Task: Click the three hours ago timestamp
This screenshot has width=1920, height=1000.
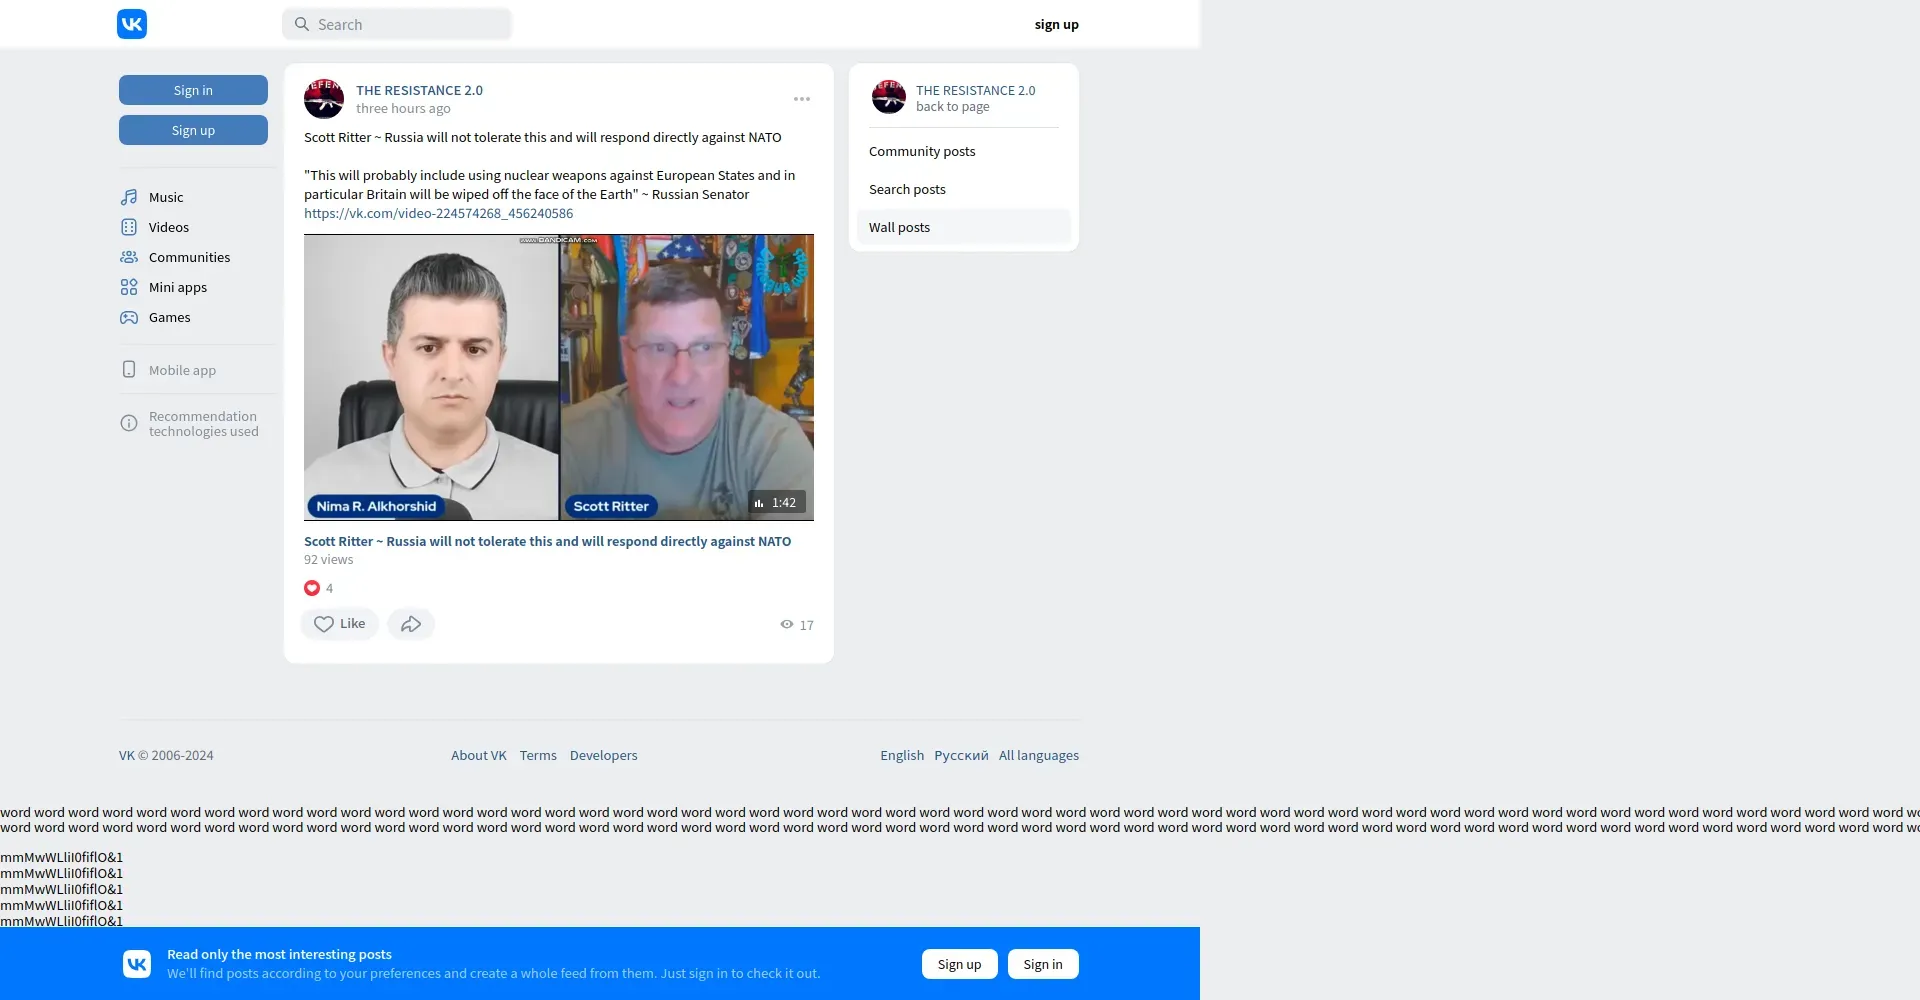Action: 403,108
